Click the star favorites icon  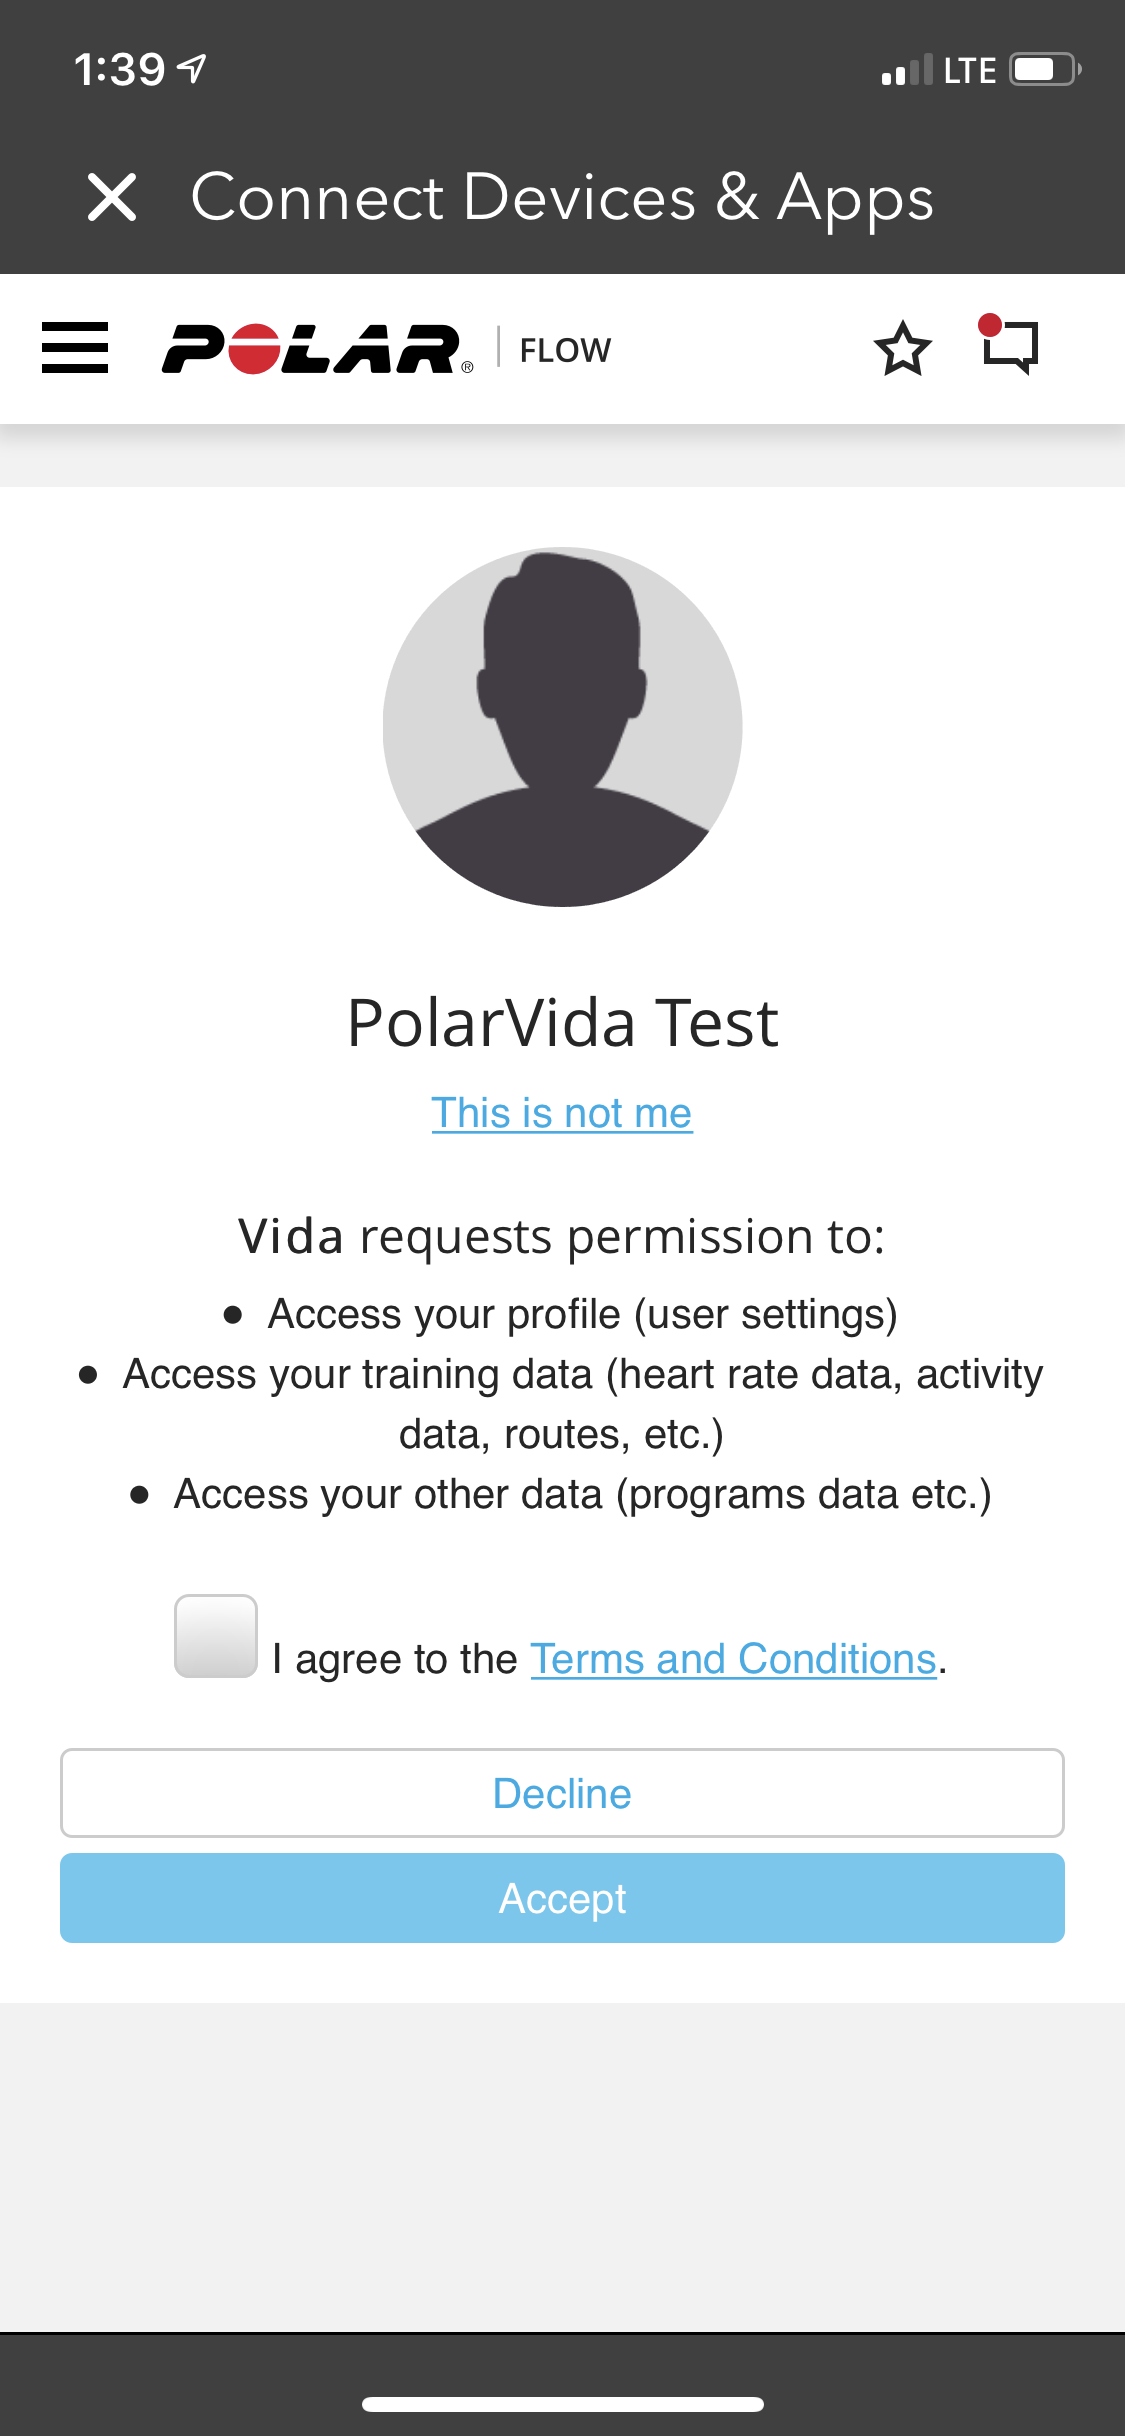pyautogui.click(x=903, y=349)
